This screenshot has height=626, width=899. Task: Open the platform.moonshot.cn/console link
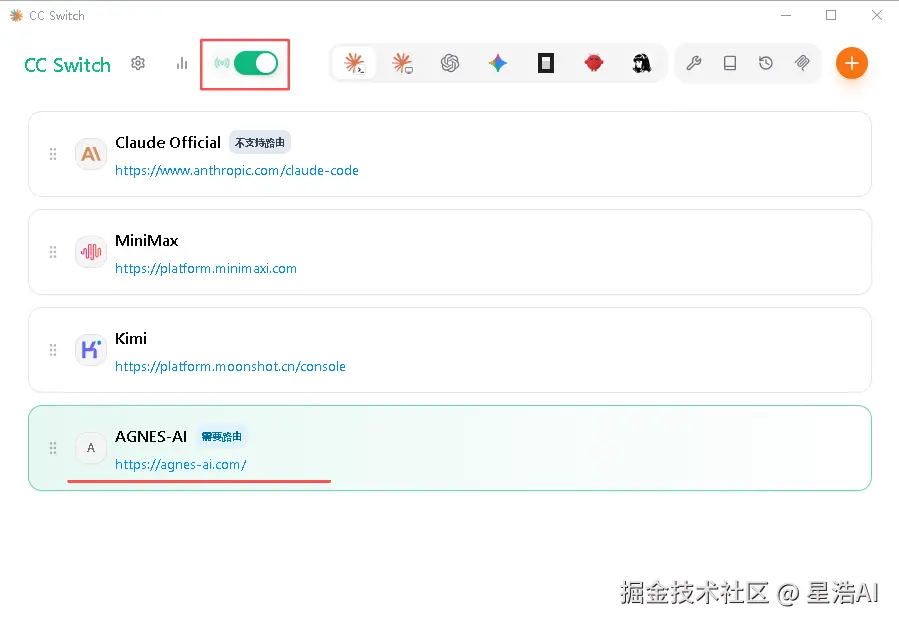coord(230,367)
